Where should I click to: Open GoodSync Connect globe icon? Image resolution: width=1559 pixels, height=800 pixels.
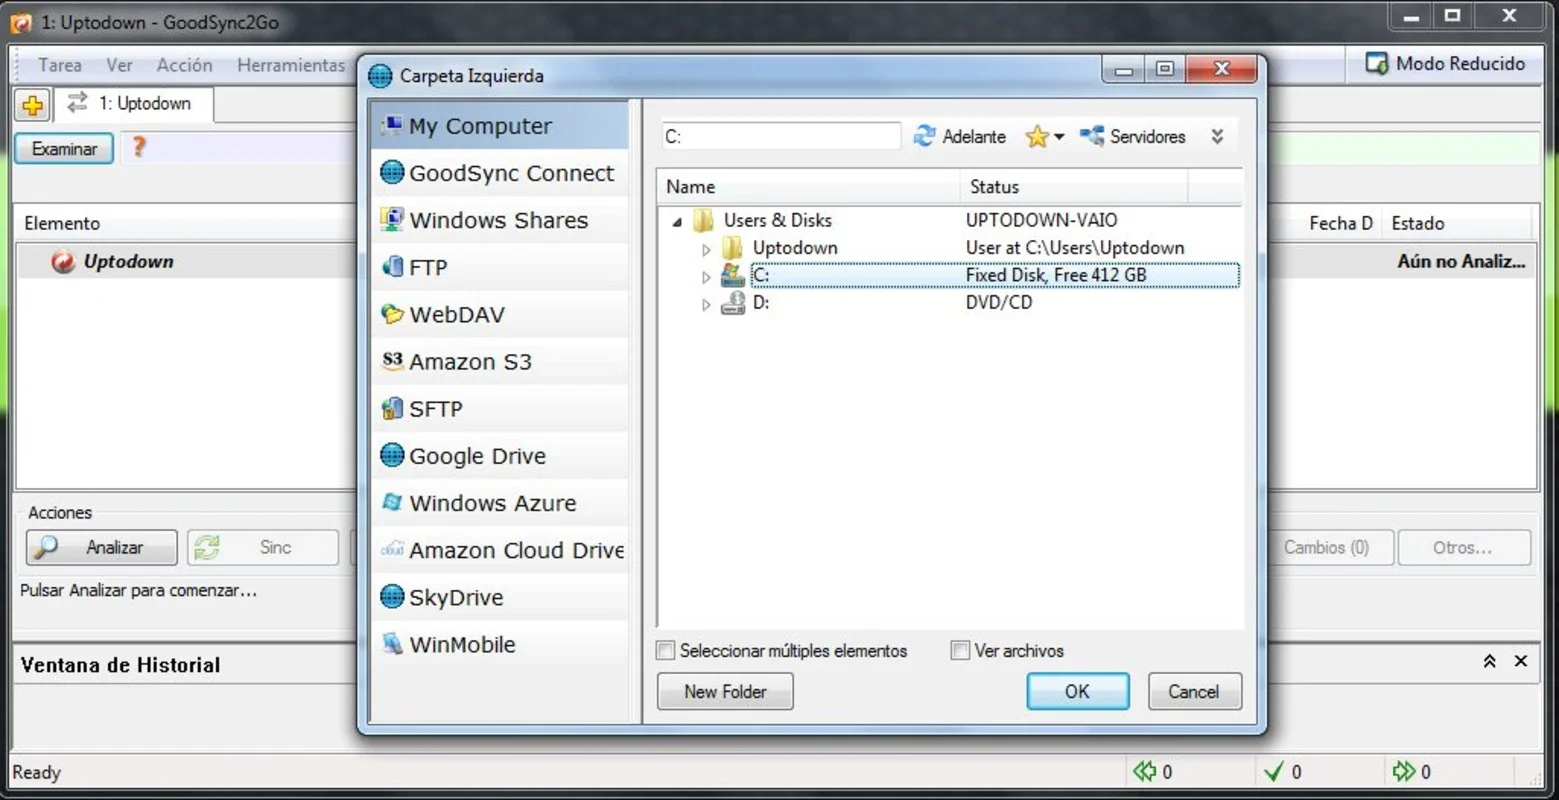point(392,172)
